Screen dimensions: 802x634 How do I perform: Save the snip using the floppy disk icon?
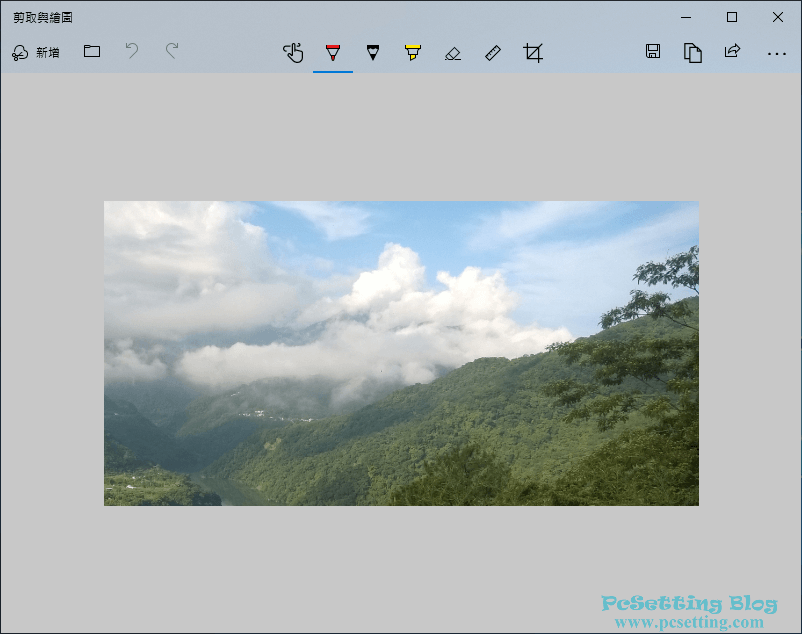(x=653, y=52)
